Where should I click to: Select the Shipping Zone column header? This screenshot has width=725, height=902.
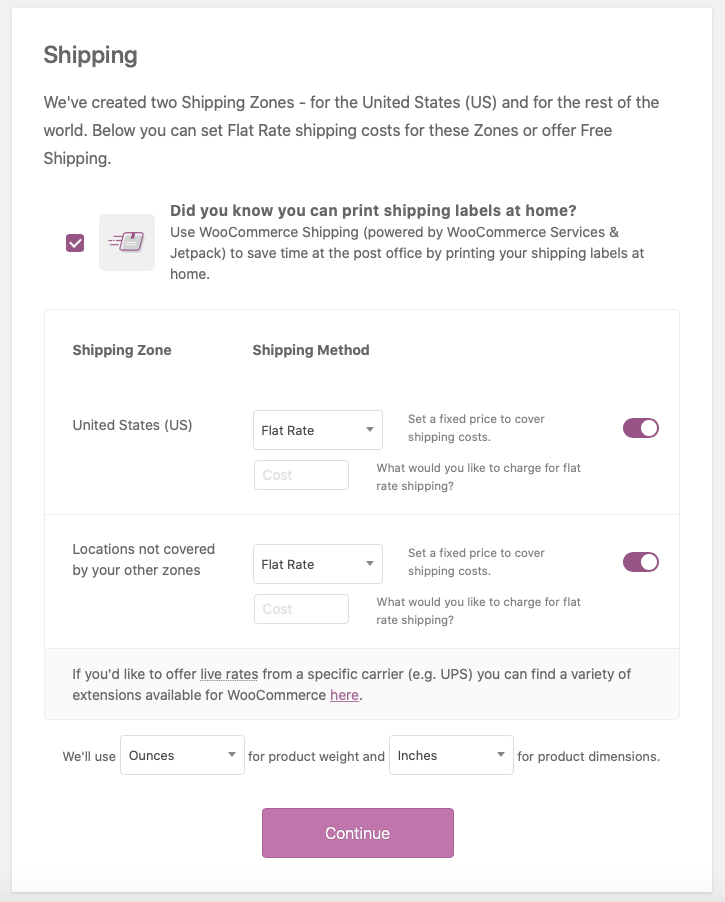tap(121, 350)
